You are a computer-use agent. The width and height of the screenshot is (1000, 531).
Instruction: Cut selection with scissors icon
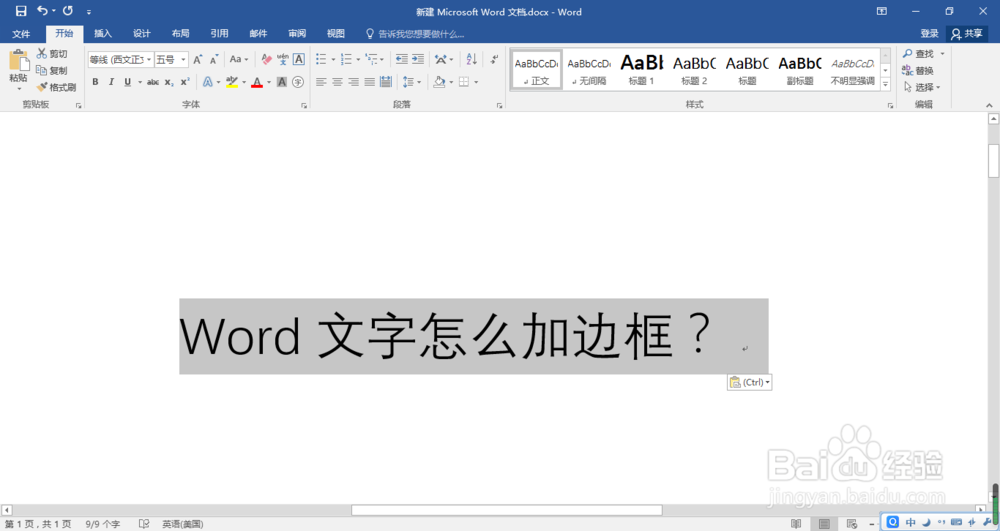[x=42, y=54]
